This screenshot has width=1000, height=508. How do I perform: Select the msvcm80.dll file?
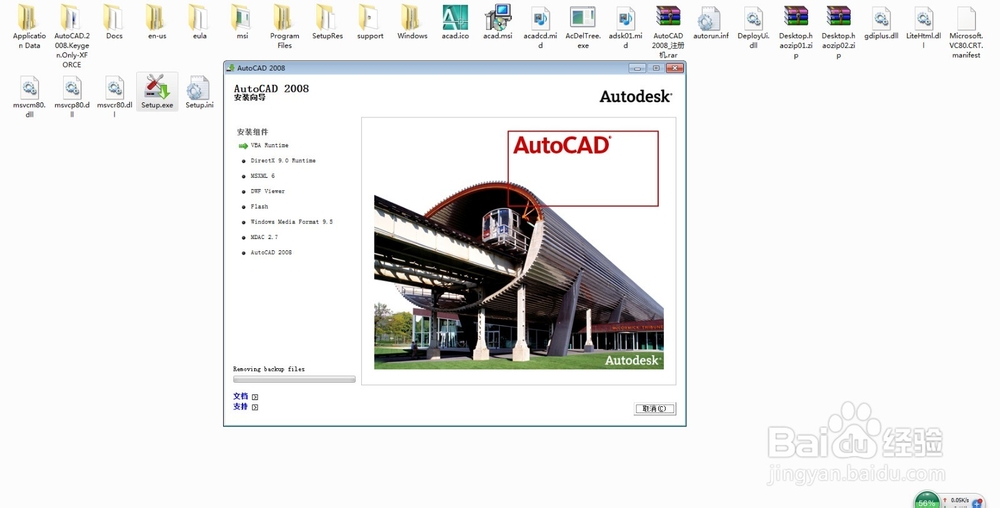click(x=29, y=97)
